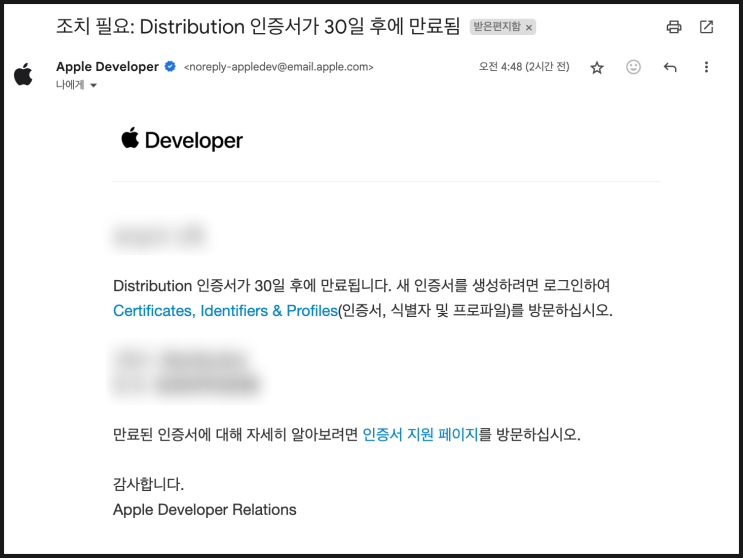The image size is (743, 558).
Task: Click the verified sender checkmark badge
Action: tap(170, 67)
